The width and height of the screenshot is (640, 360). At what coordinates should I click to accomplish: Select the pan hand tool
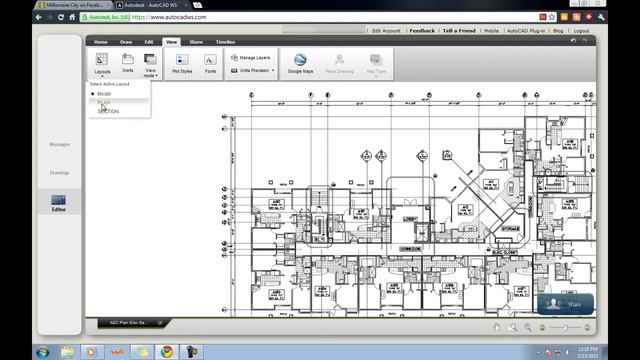tap(497, 327)
